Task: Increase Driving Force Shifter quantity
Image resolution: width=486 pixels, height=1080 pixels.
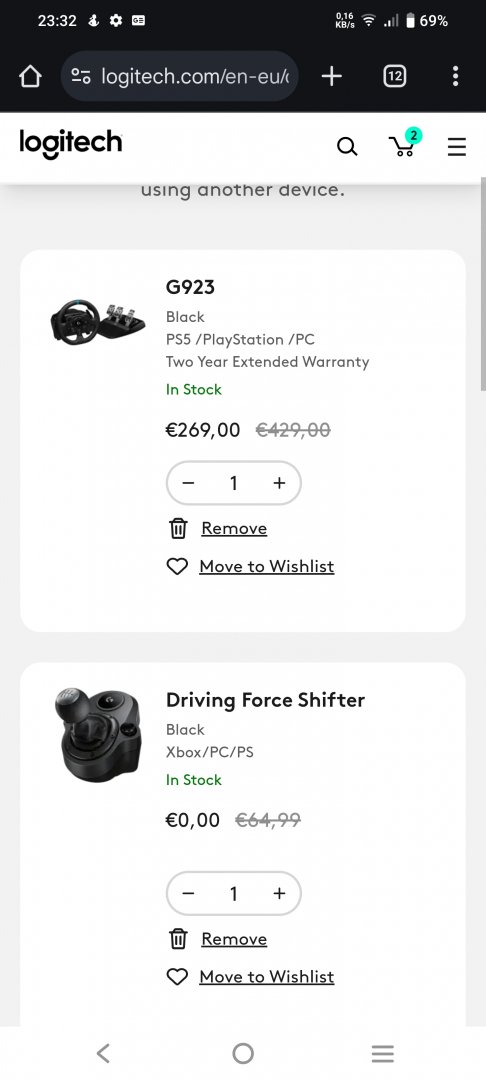Action: pyautogui.click(x=279, y=893)
